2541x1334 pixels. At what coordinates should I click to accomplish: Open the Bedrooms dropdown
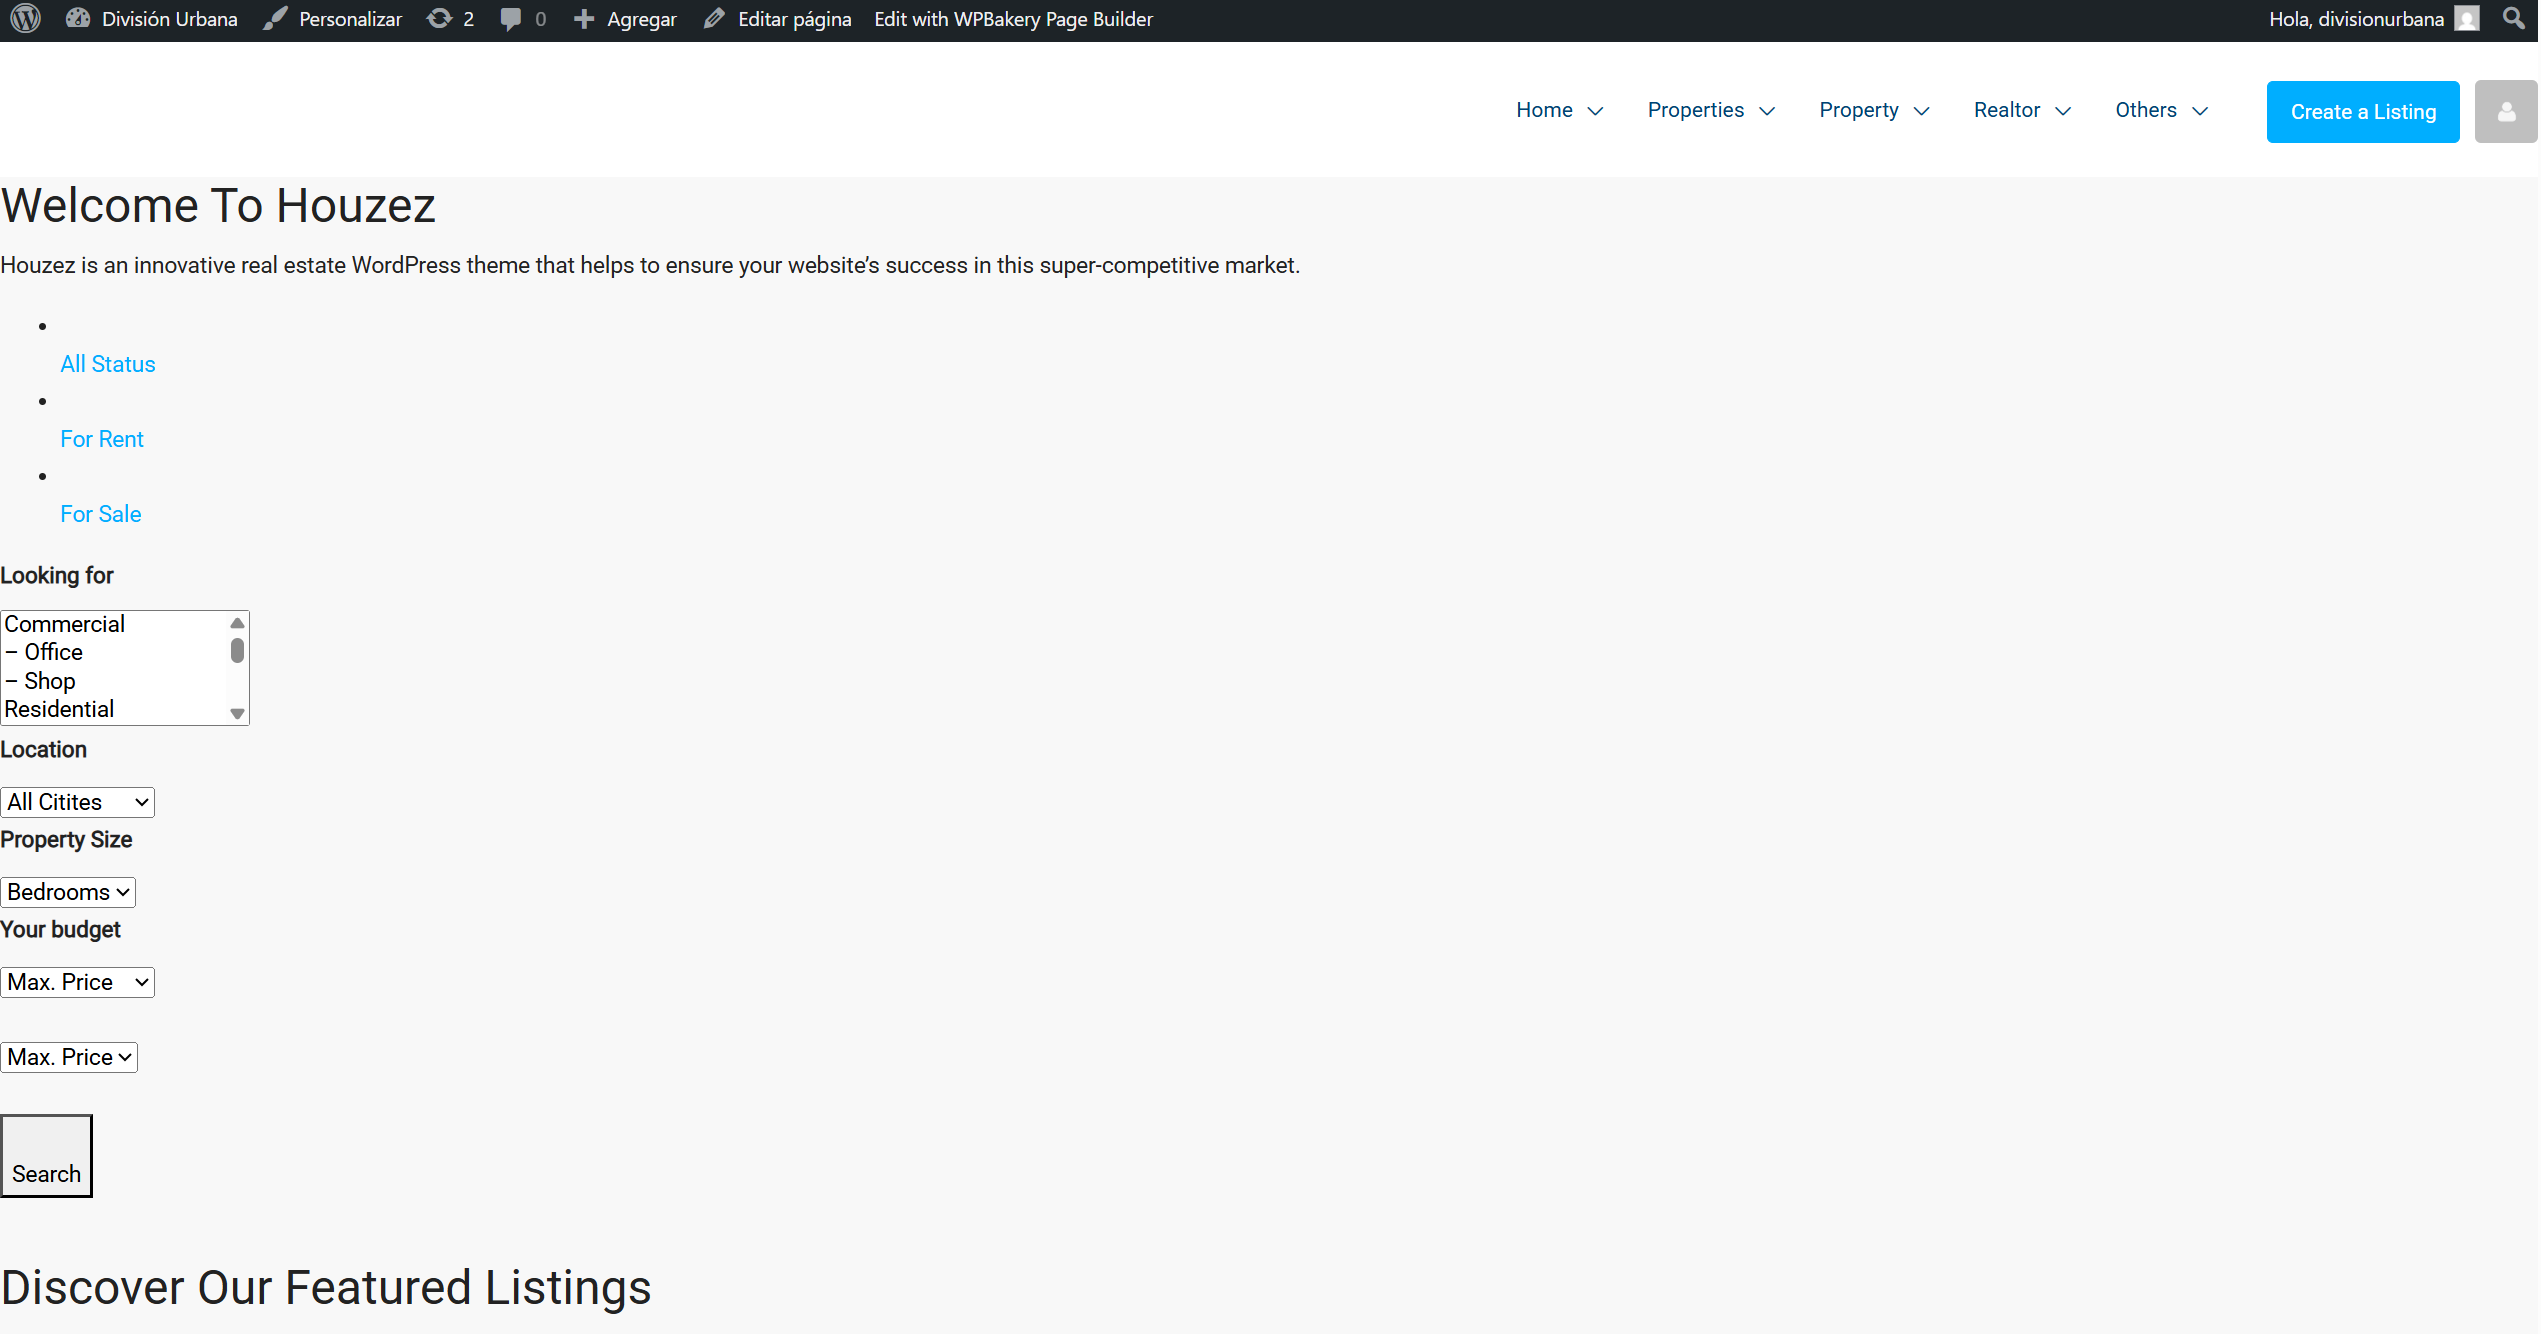click(68, 892)
